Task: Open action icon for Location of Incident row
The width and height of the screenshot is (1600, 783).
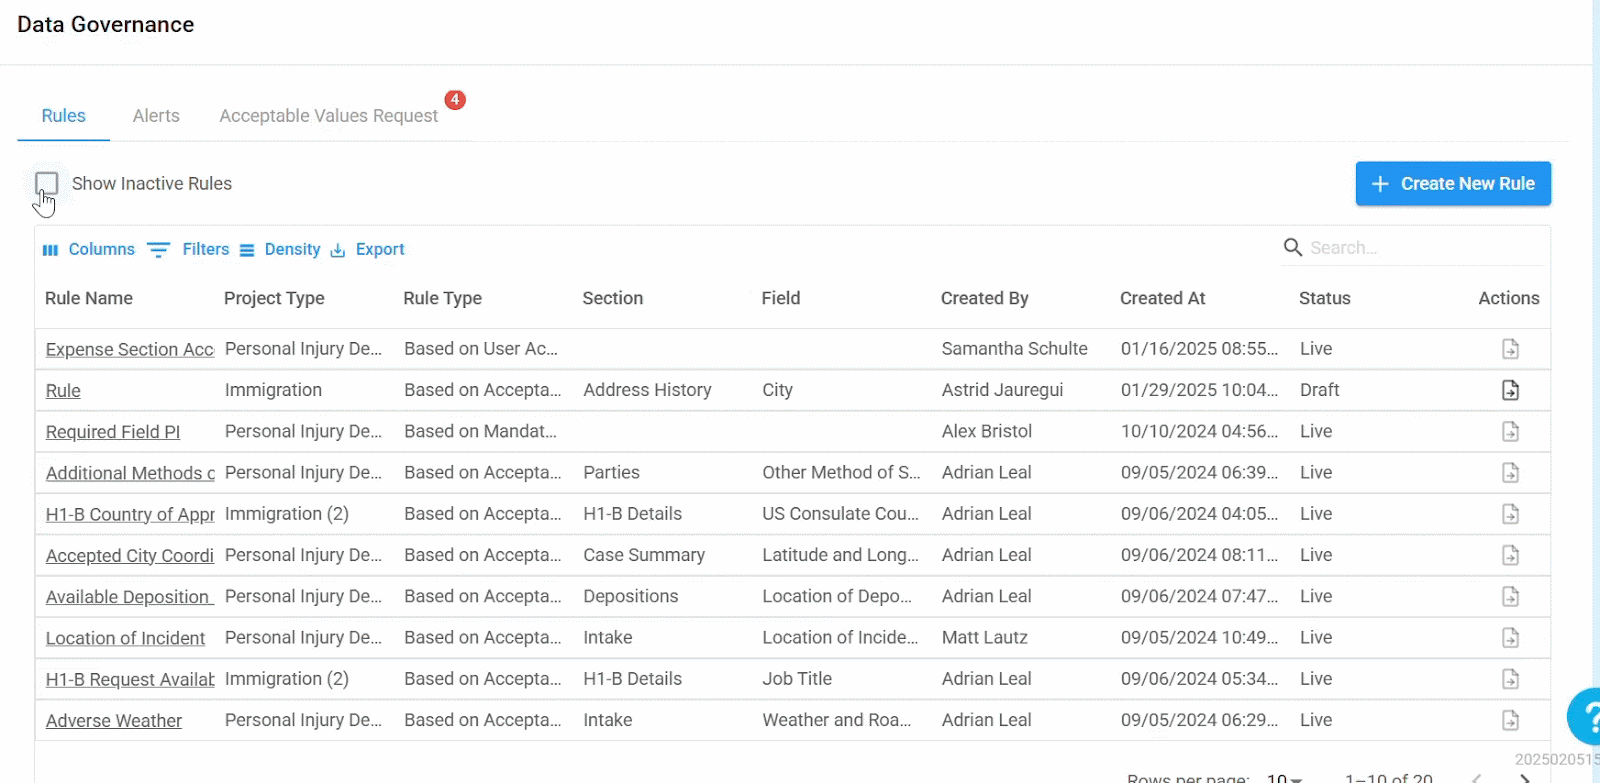Action: pos(1510,637)
